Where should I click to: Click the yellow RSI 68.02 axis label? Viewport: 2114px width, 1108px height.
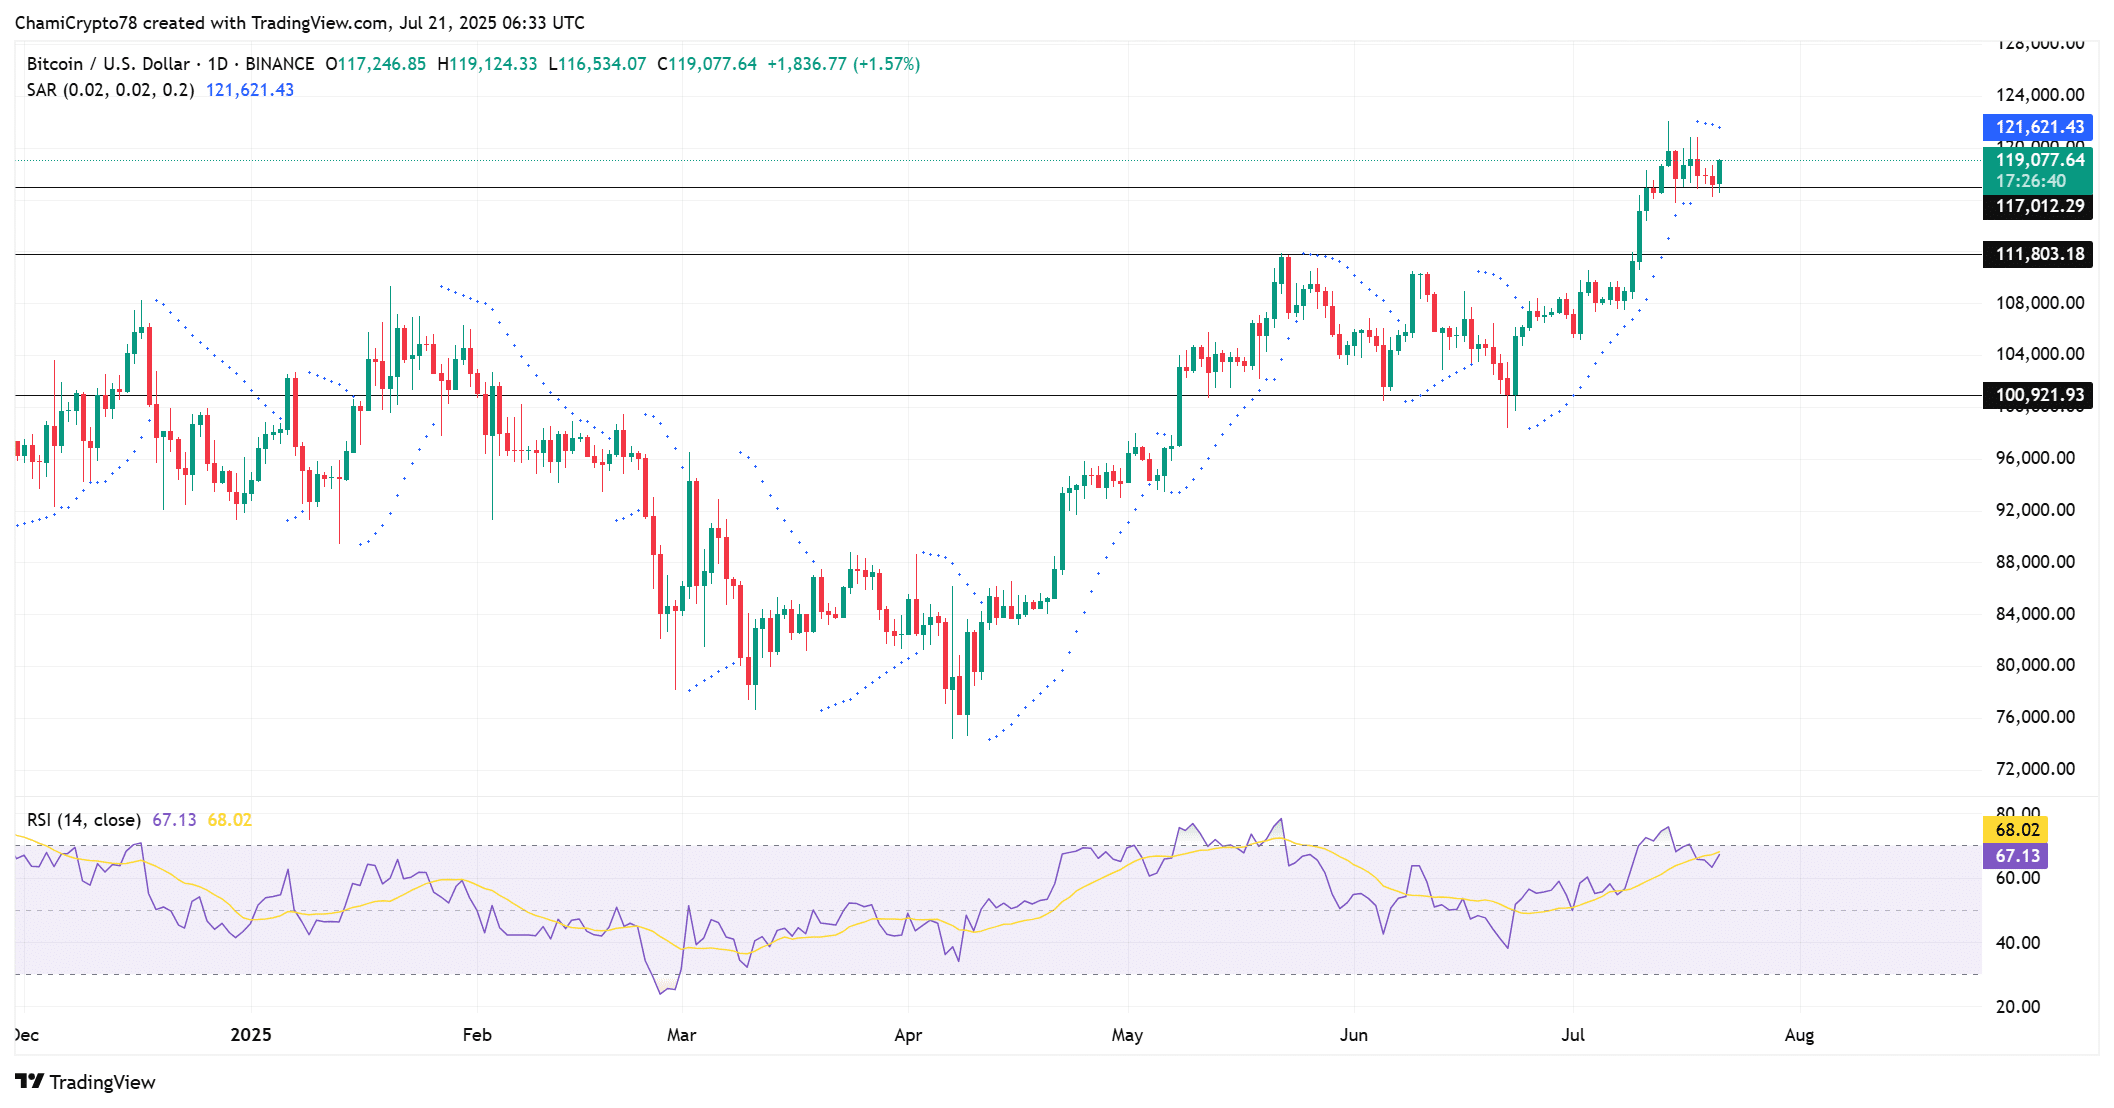coord(2015,829)
